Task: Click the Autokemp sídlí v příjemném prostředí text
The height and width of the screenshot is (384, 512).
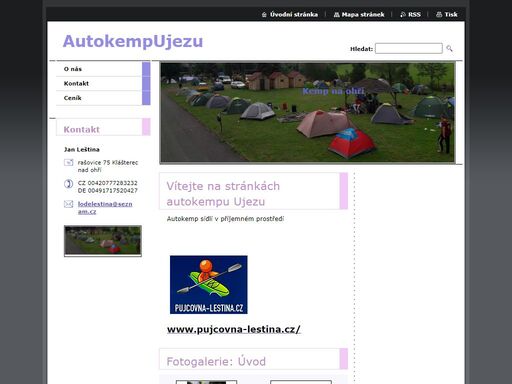Action: pyautogui.click(x=225, y=219)
